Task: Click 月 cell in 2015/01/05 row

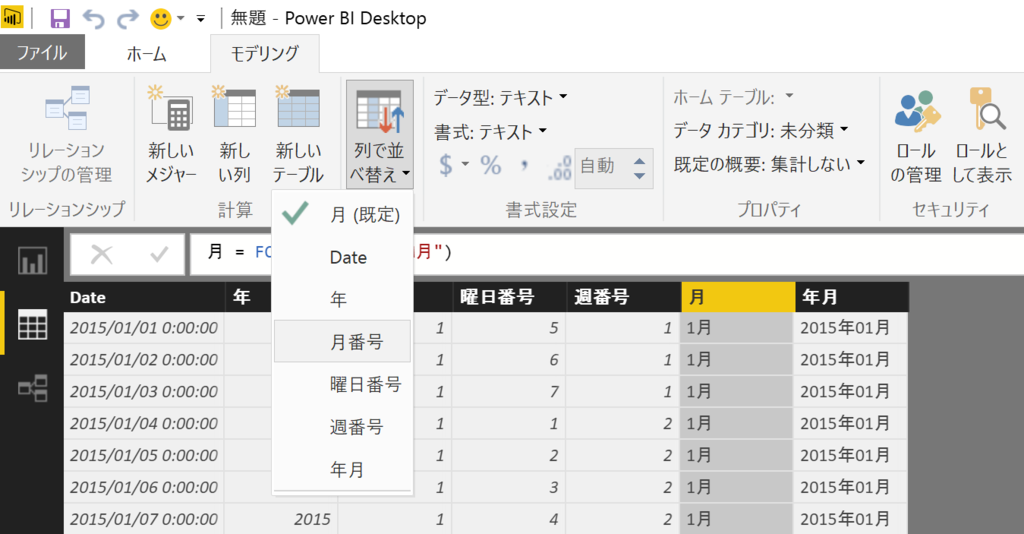Action: [x=737, y=456]
